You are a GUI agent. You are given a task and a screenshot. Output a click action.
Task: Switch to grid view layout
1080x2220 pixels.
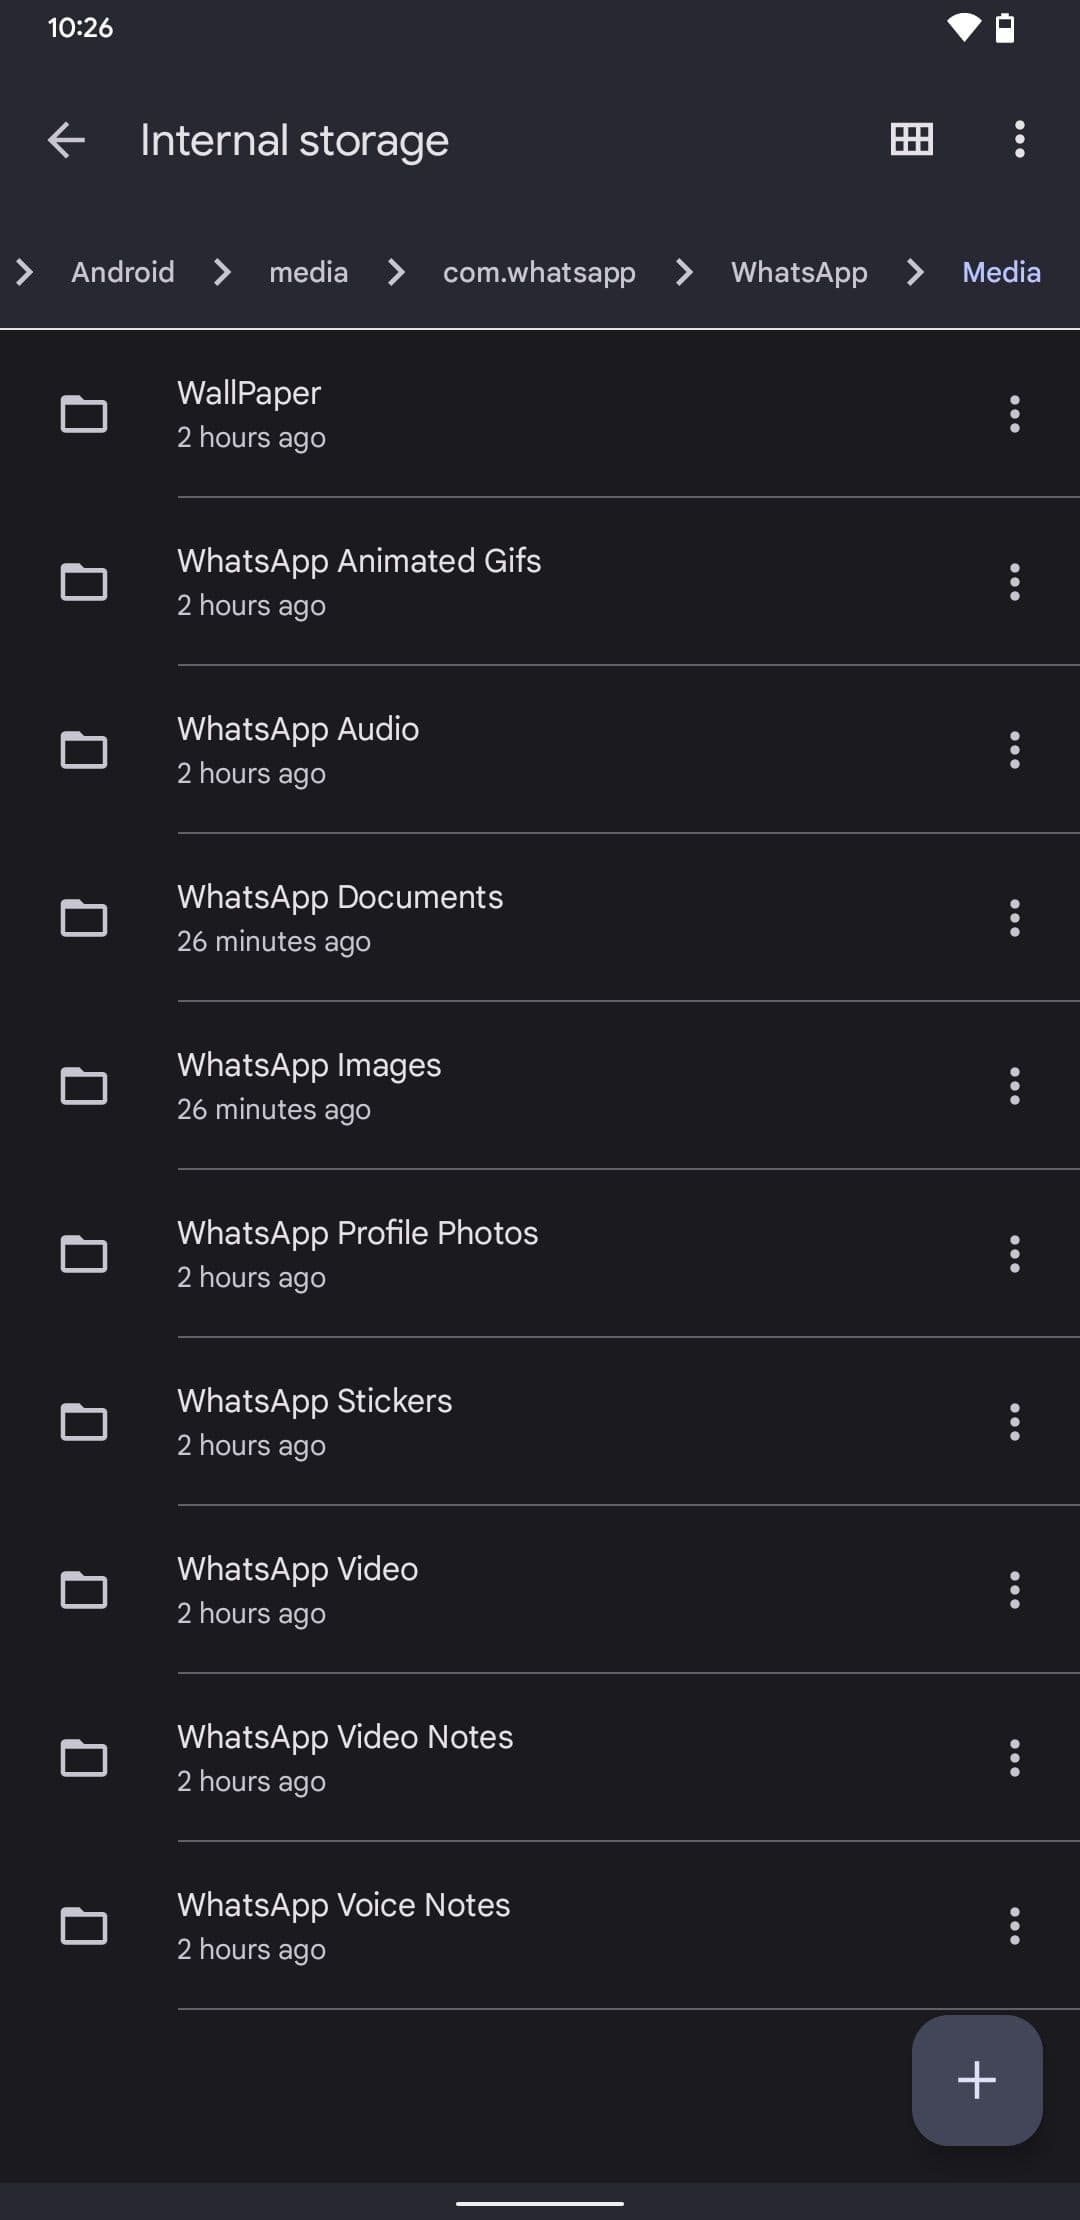[x=911, y=139]
